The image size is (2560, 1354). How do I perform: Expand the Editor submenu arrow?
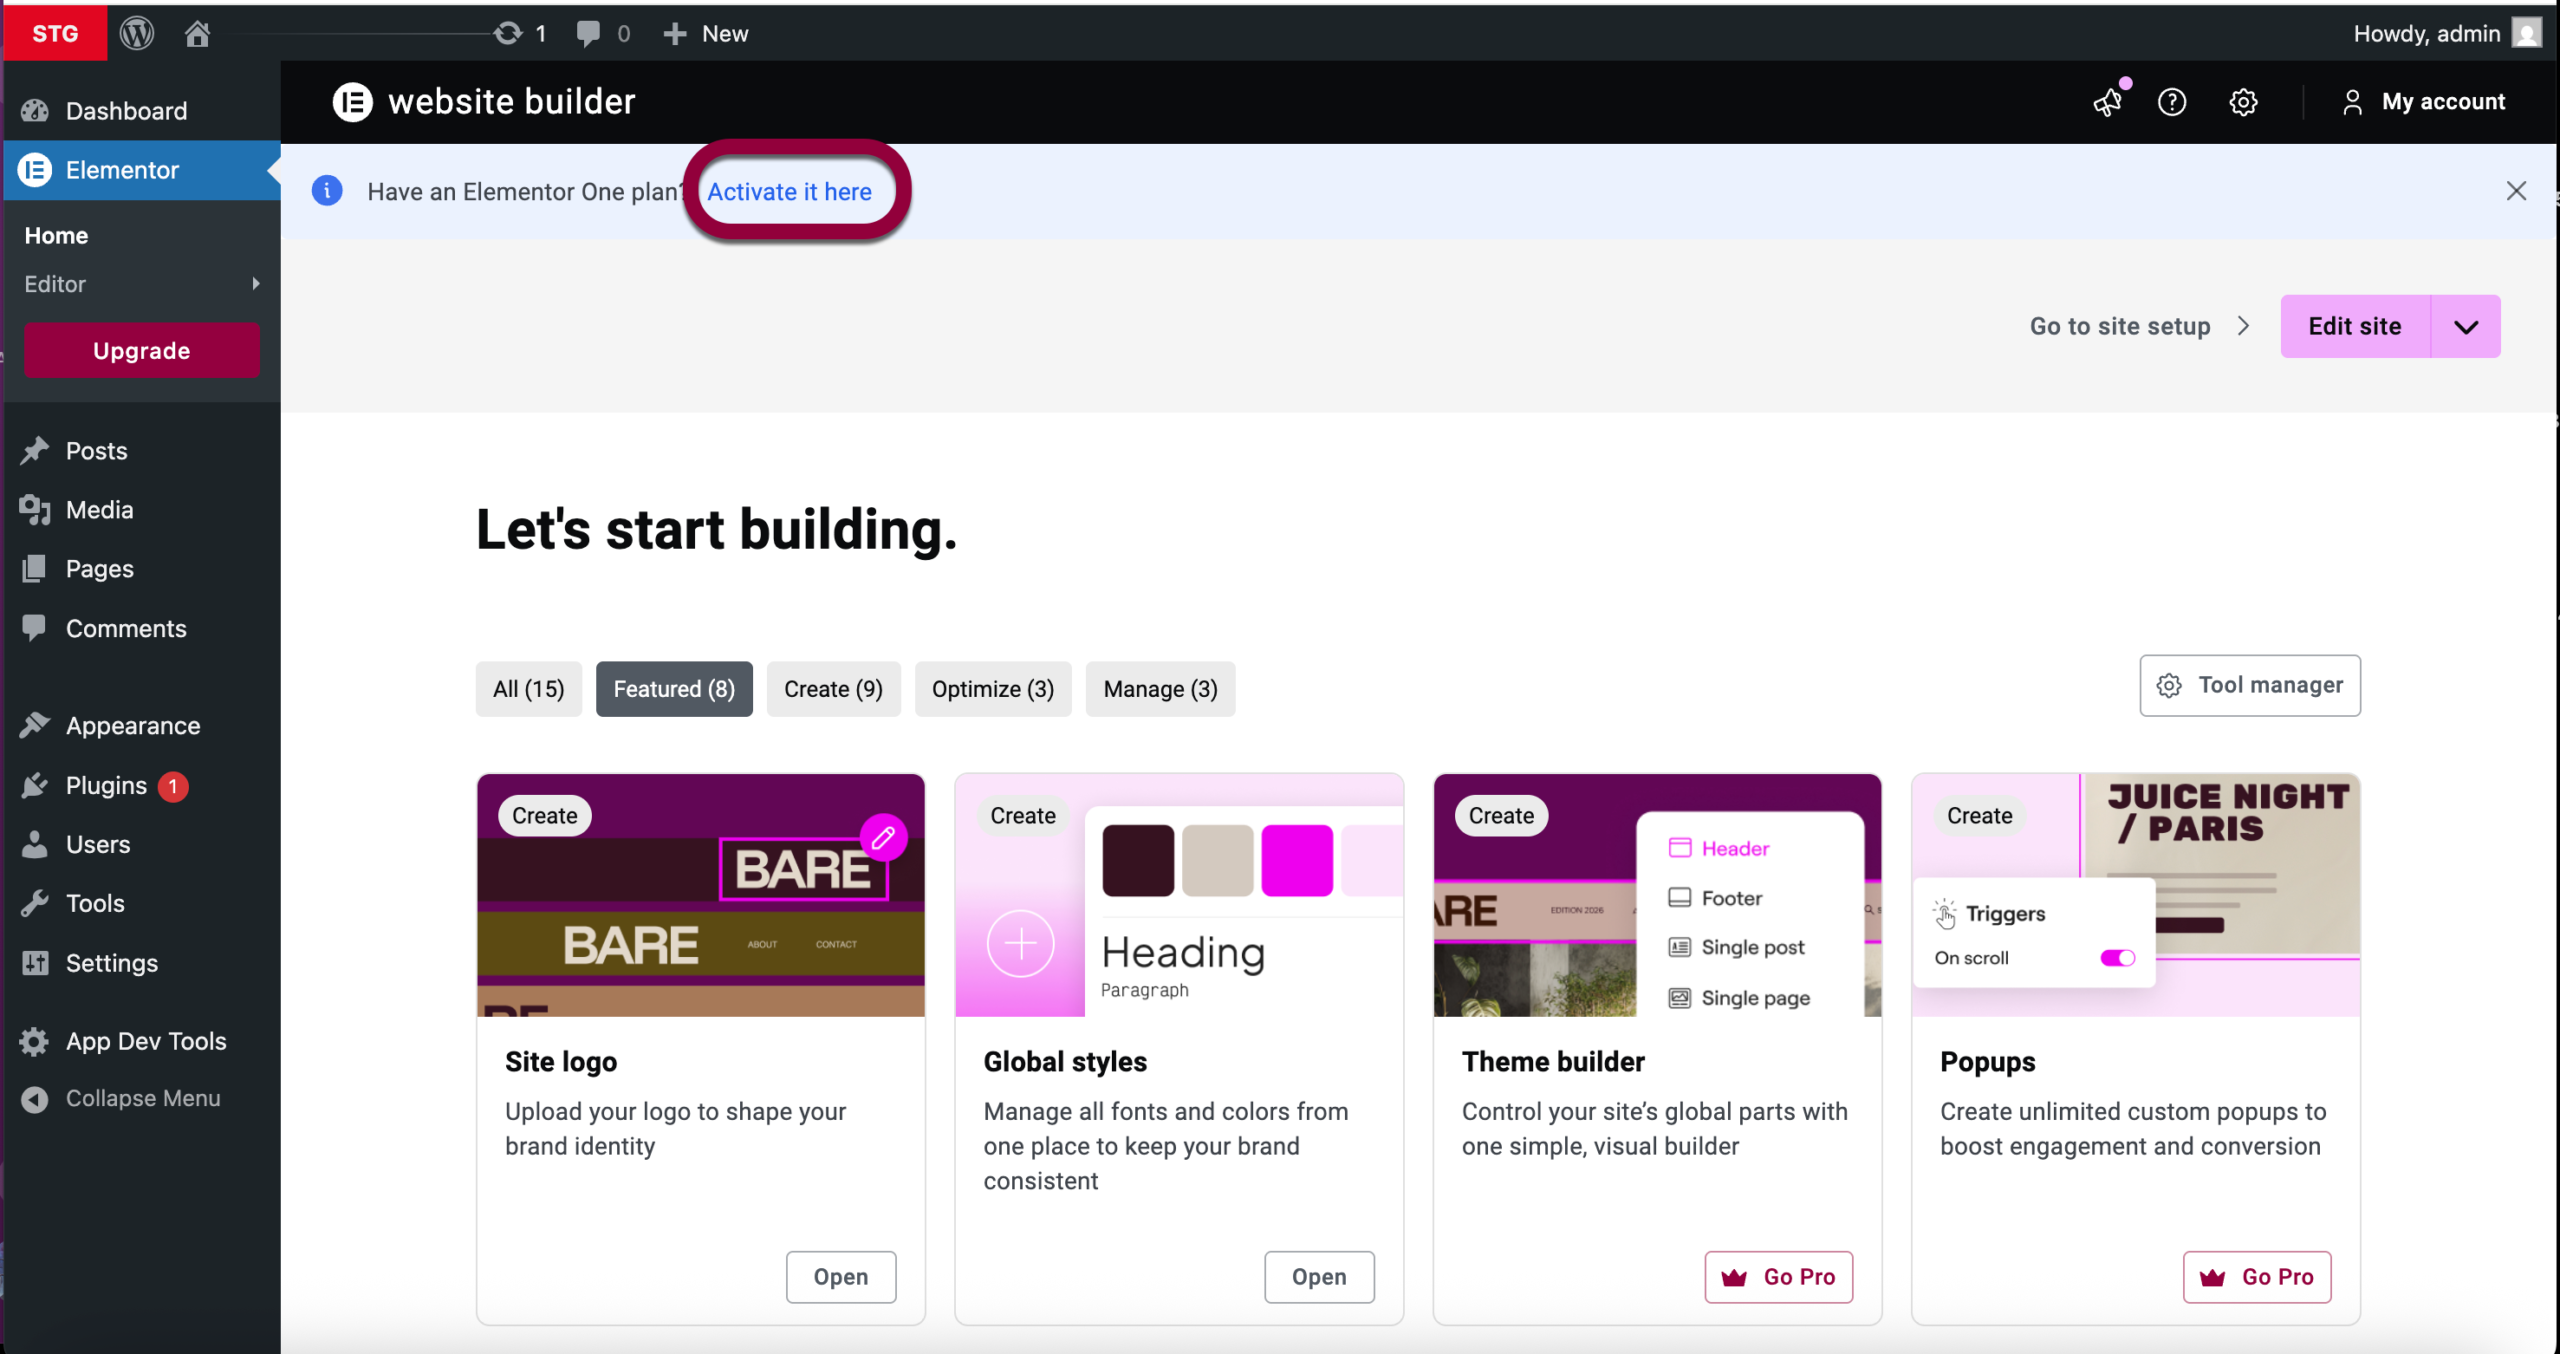point(256,284)
